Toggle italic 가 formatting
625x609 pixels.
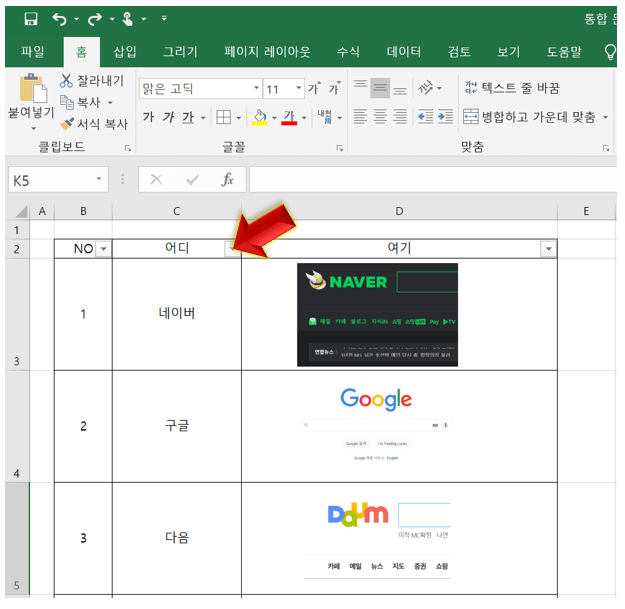point(168,117)
